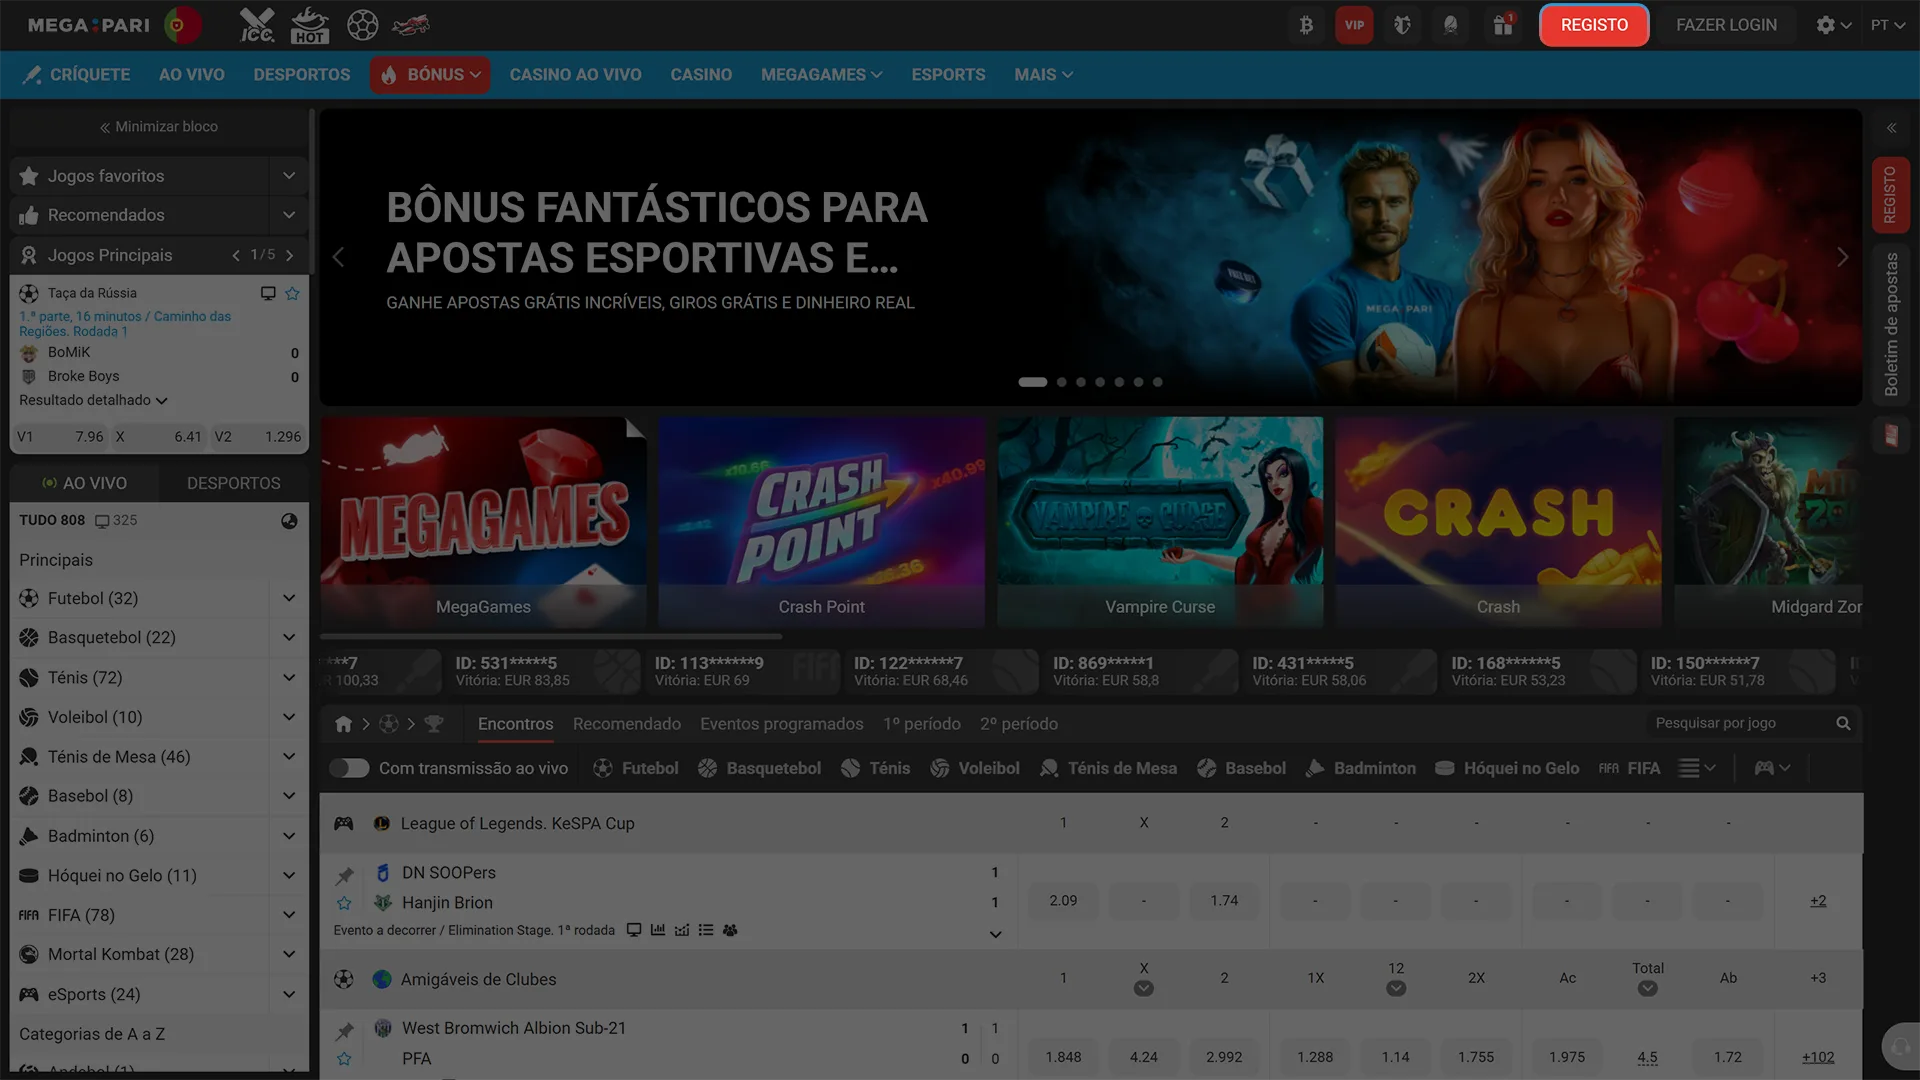Open video stream icon for DN SOOPers match

pos(633,930)
